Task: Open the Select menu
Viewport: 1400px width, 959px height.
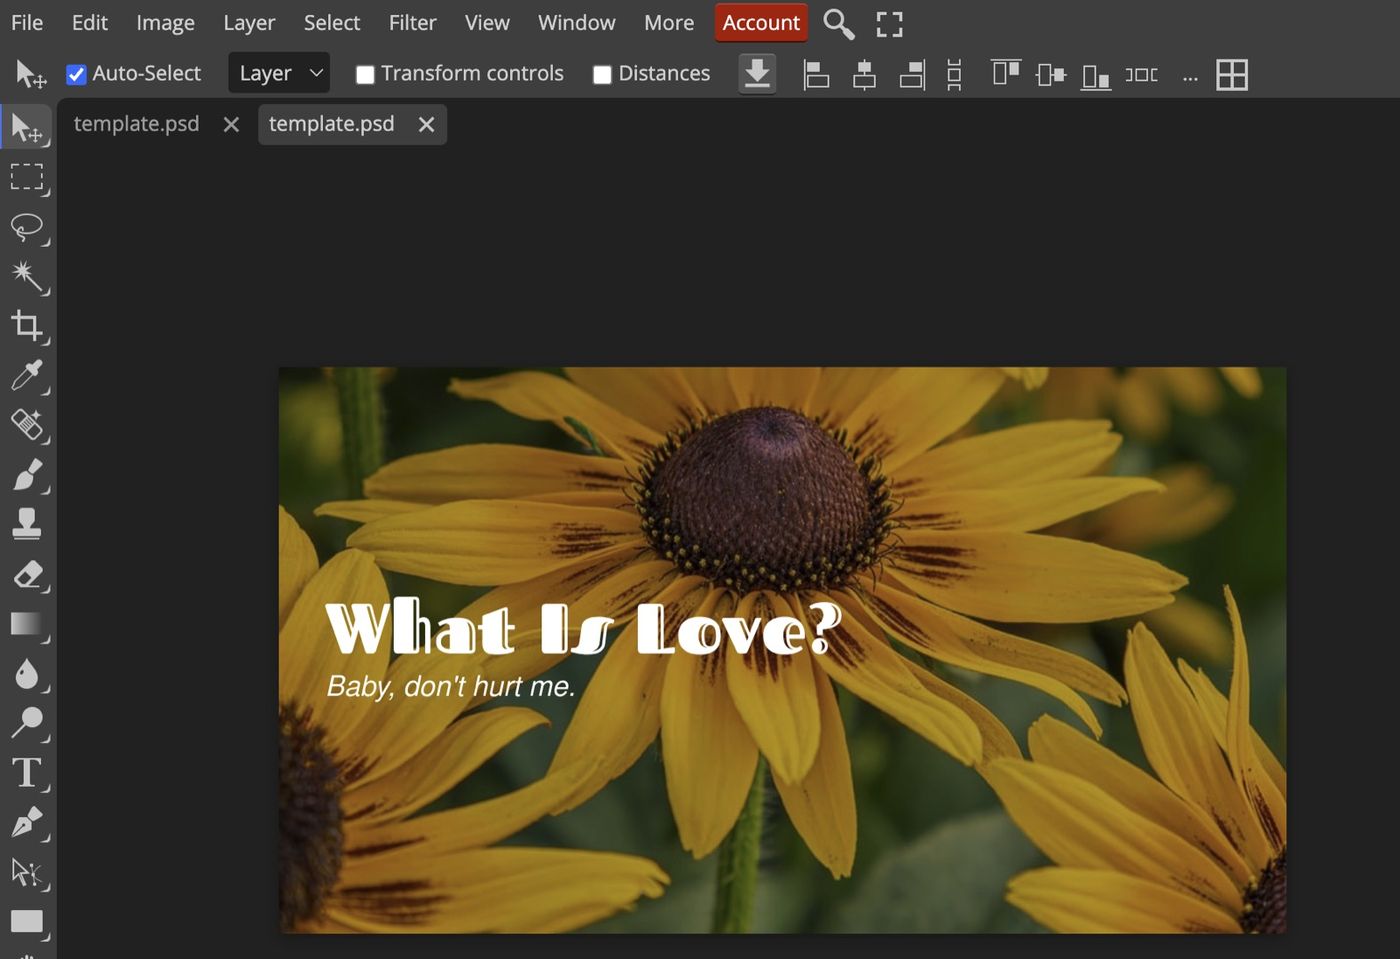Action: (332, 22)
